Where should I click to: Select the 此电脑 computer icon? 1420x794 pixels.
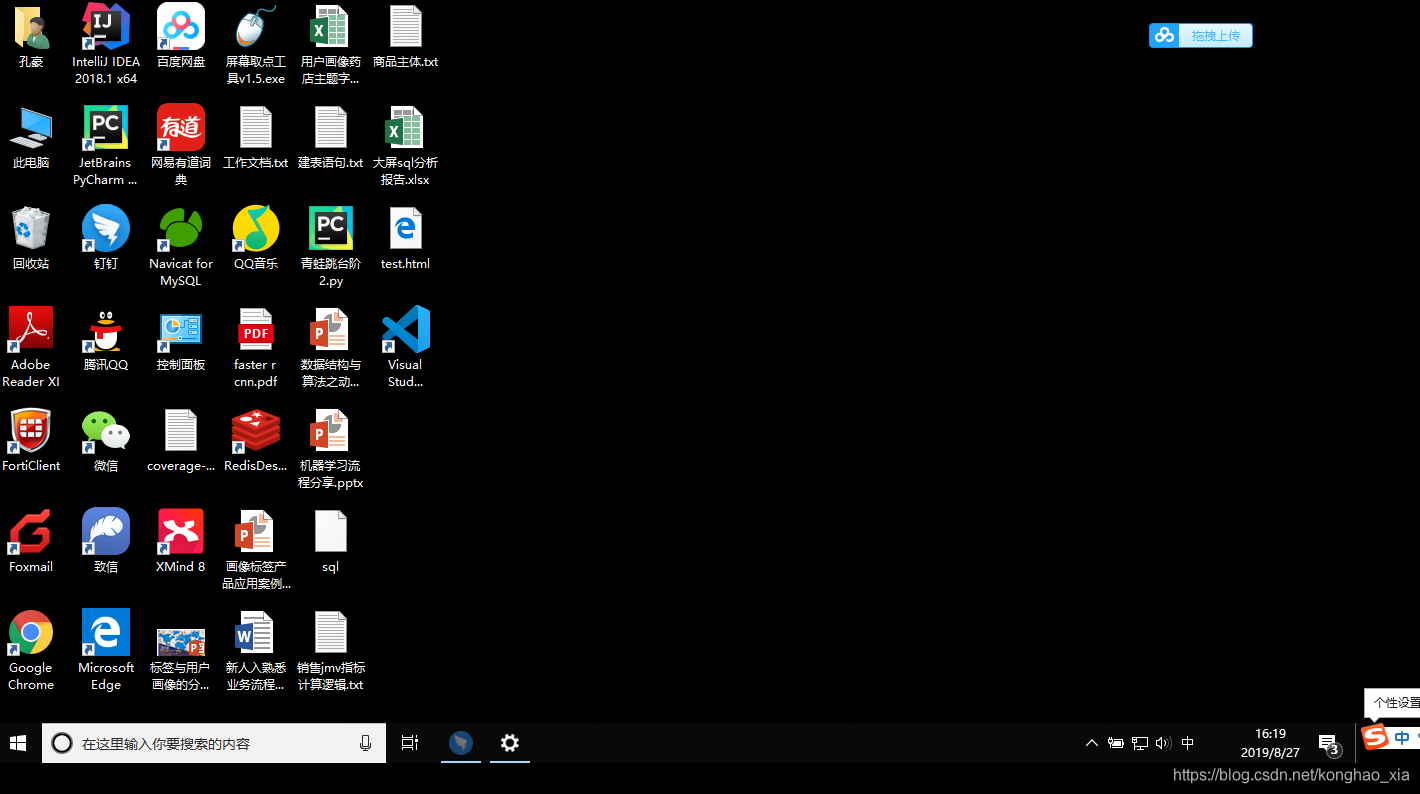coord(31,138)
